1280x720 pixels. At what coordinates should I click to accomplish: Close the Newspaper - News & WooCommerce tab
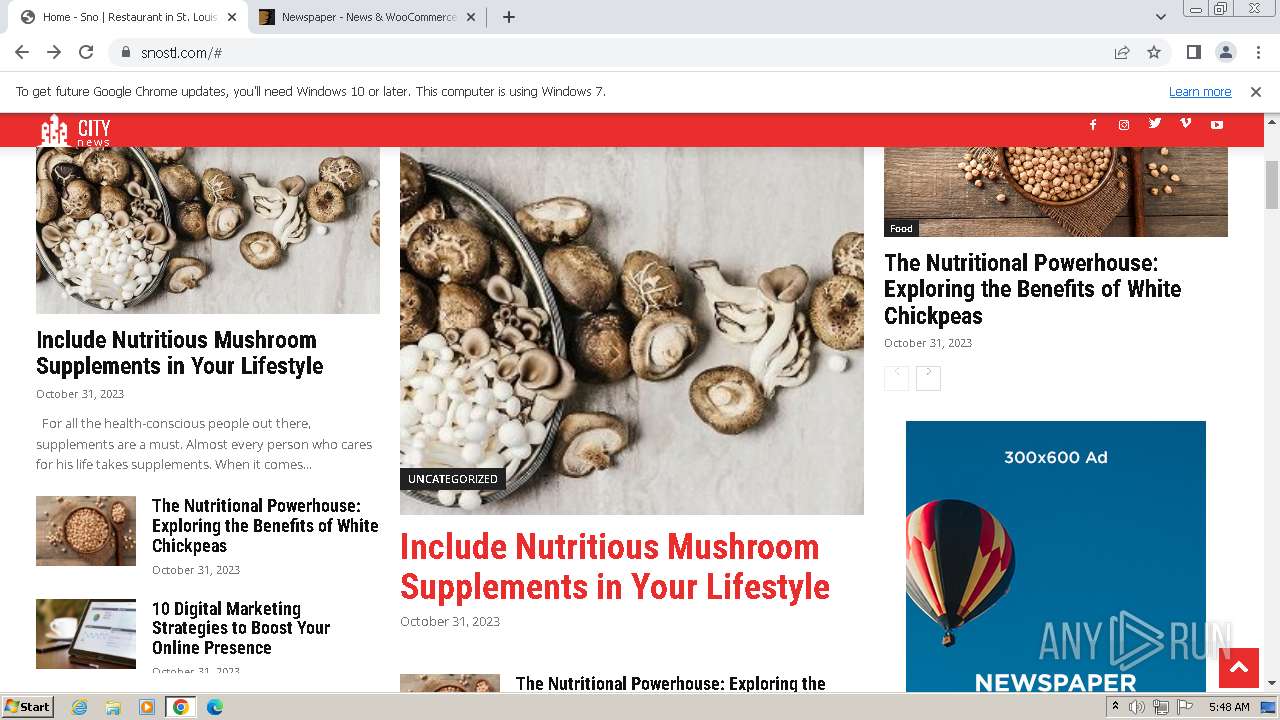tap(471, 17)
